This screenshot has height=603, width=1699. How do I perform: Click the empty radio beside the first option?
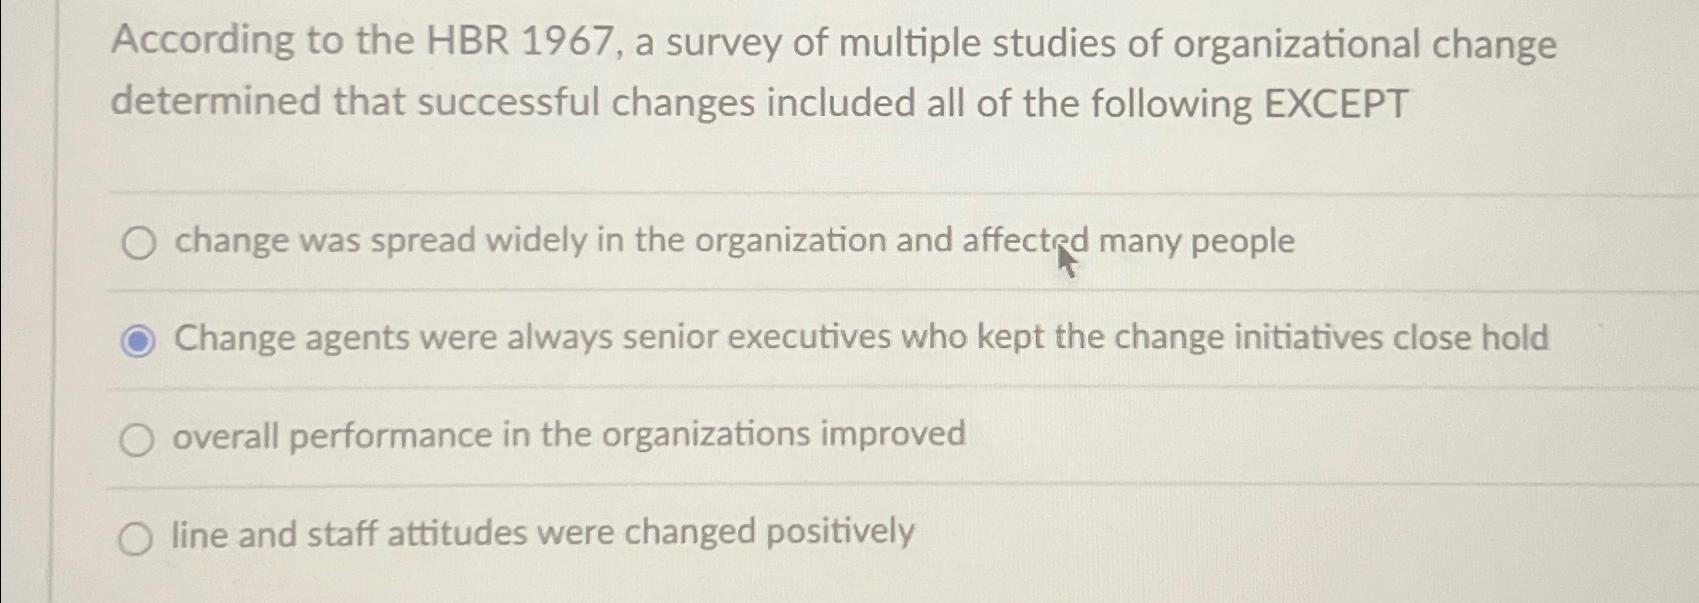(138, 242)
